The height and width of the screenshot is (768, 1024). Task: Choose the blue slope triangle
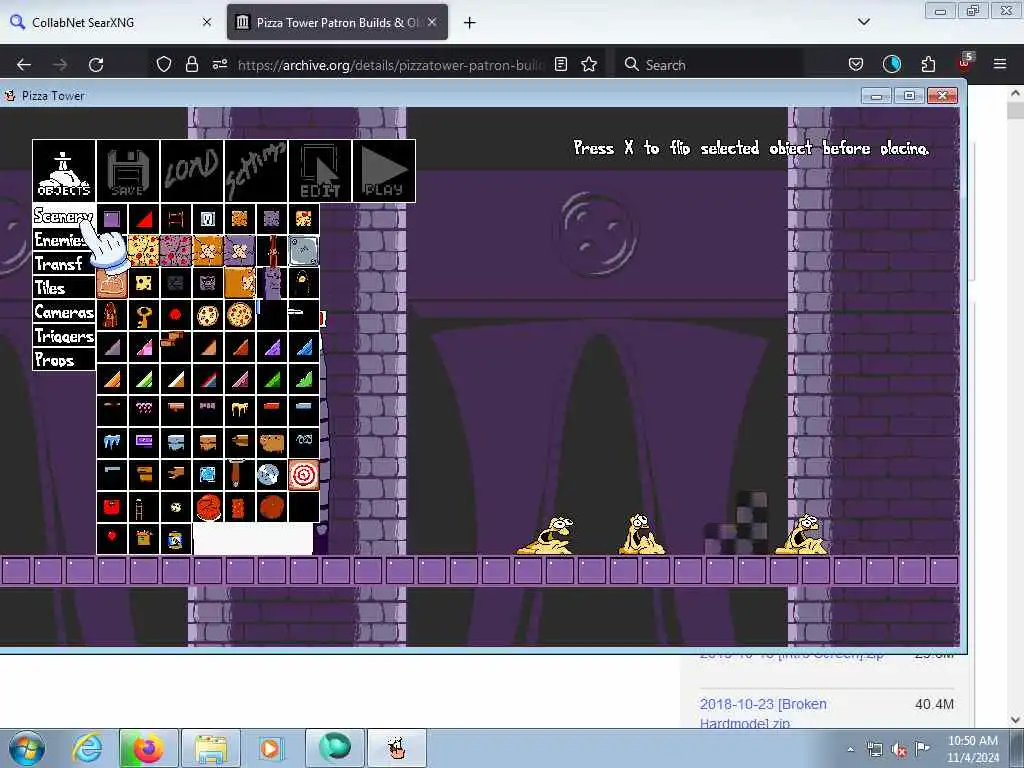pyautogui.click(x=304, y=347)
